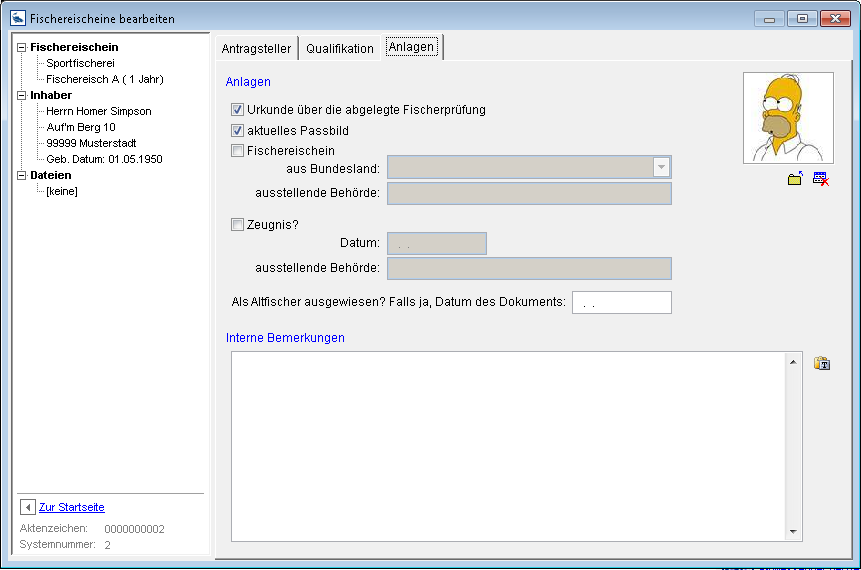Click the application icon in the title bar

[x=17, y=18]
